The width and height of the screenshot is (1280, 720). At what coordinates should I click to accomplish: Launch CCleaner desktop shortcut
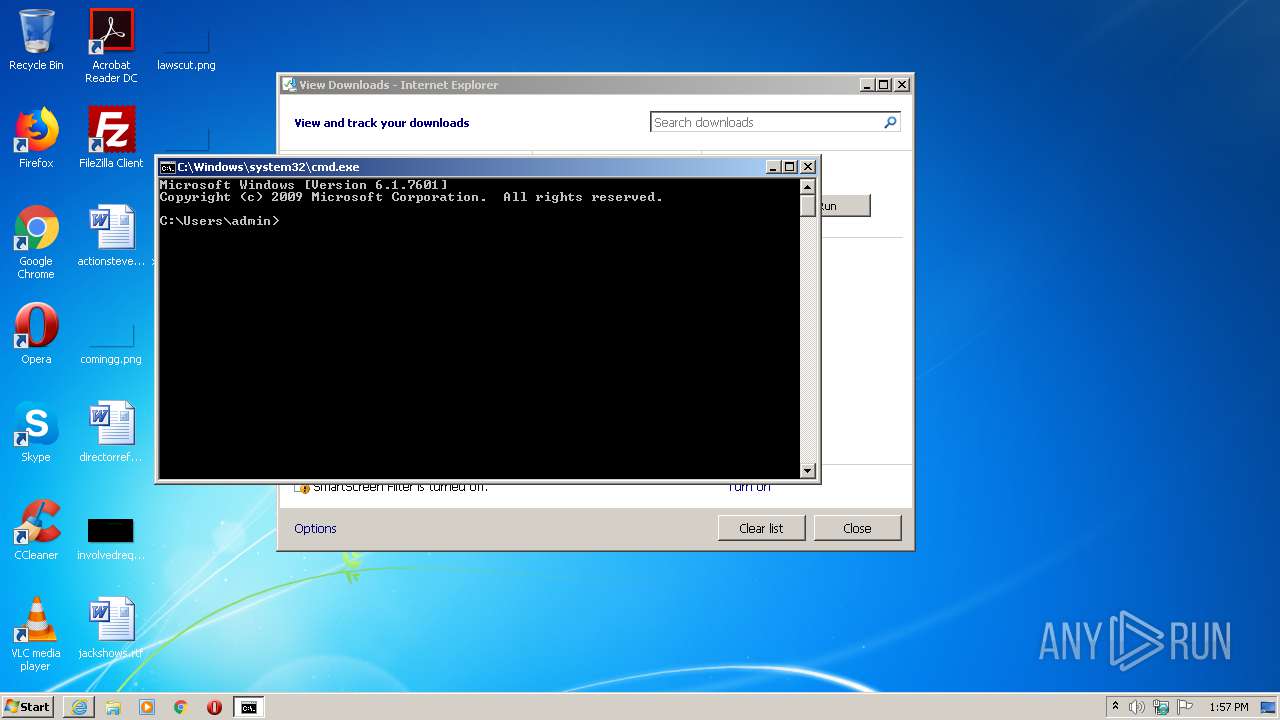(36, 530)
